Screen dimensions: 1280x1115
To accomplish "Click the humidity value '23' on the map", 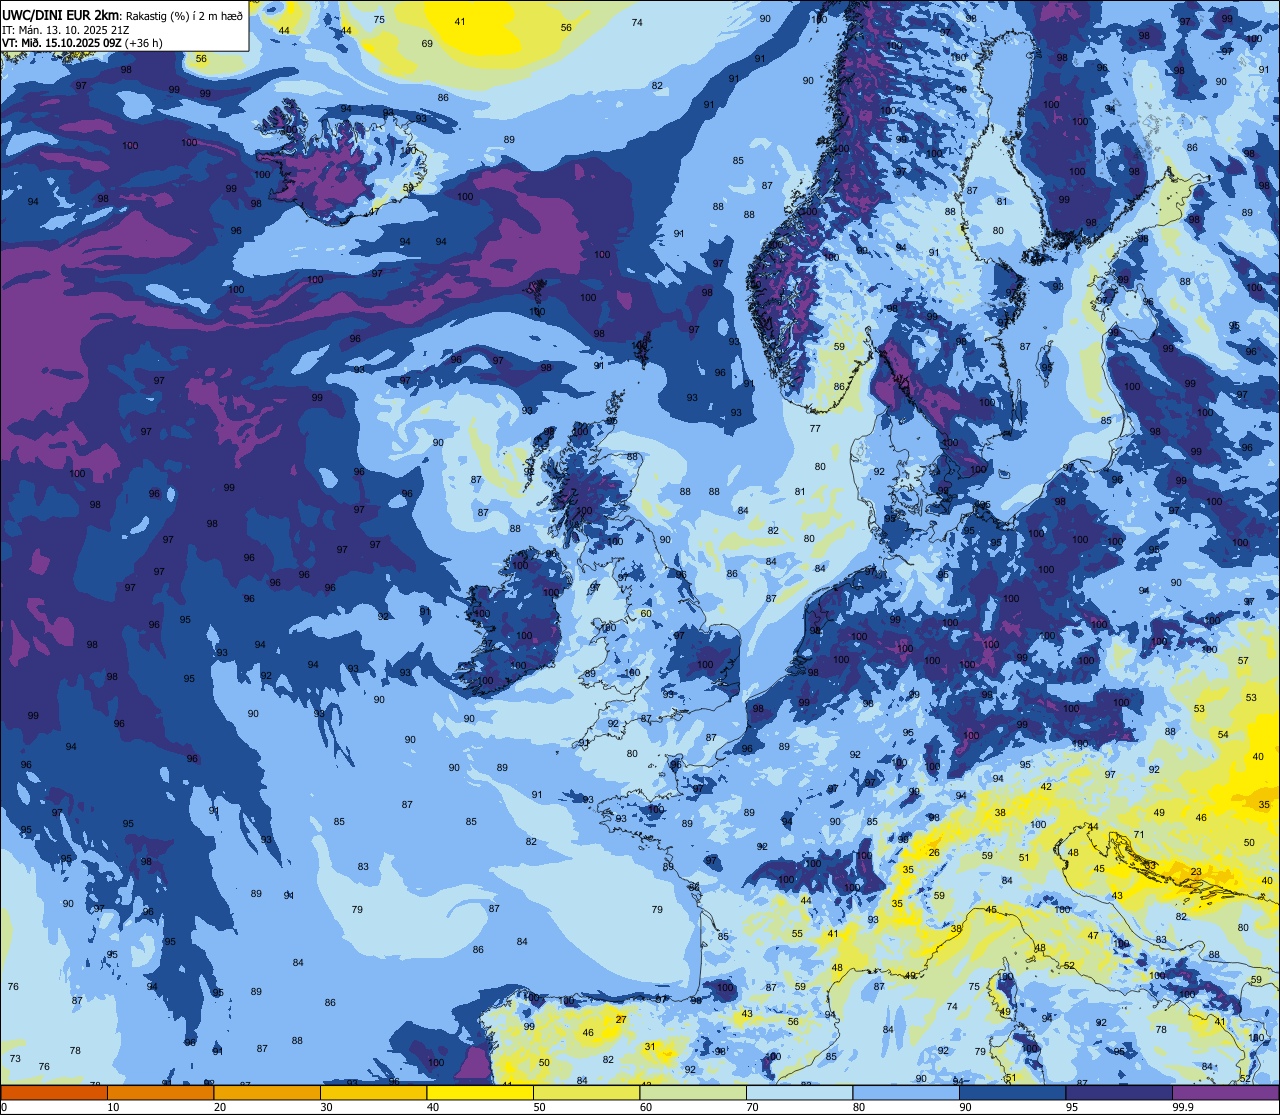I will pyautogui.click(x=1197, y=872).
